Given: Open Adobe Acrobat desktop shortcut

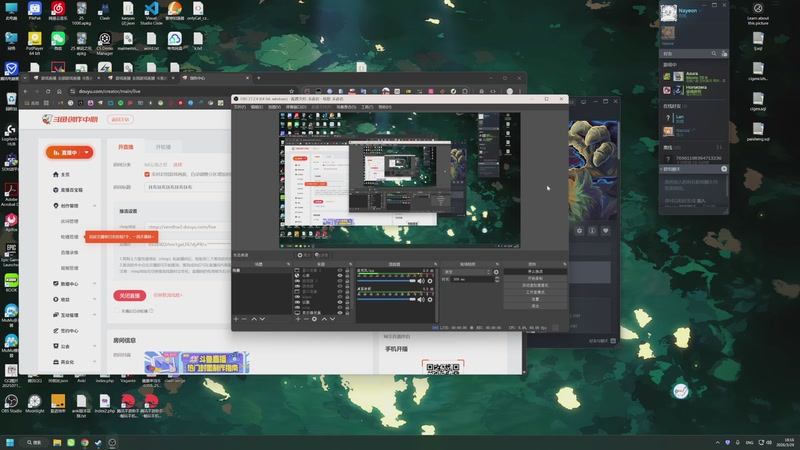Looking at the screenshot, I should (11, 194).
